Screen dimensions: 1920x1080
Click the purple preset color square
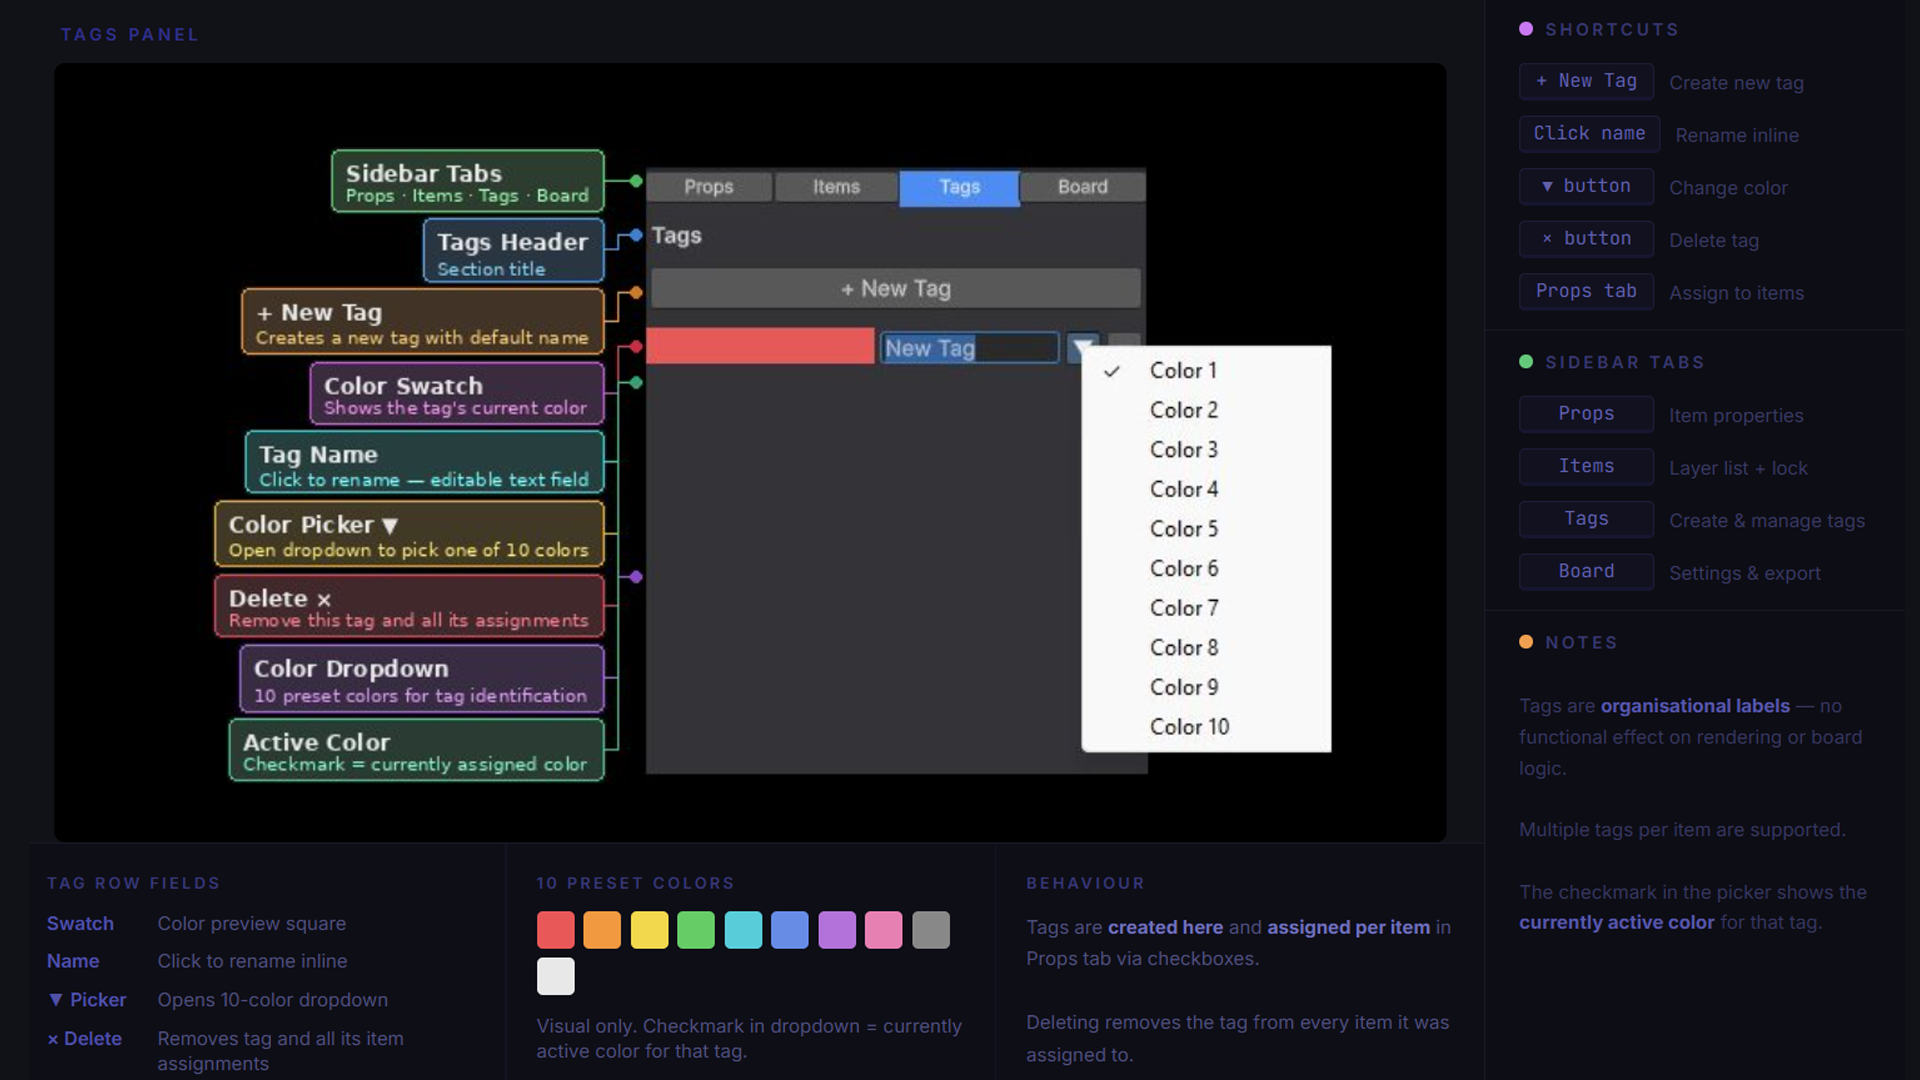(x=837, y=930)
